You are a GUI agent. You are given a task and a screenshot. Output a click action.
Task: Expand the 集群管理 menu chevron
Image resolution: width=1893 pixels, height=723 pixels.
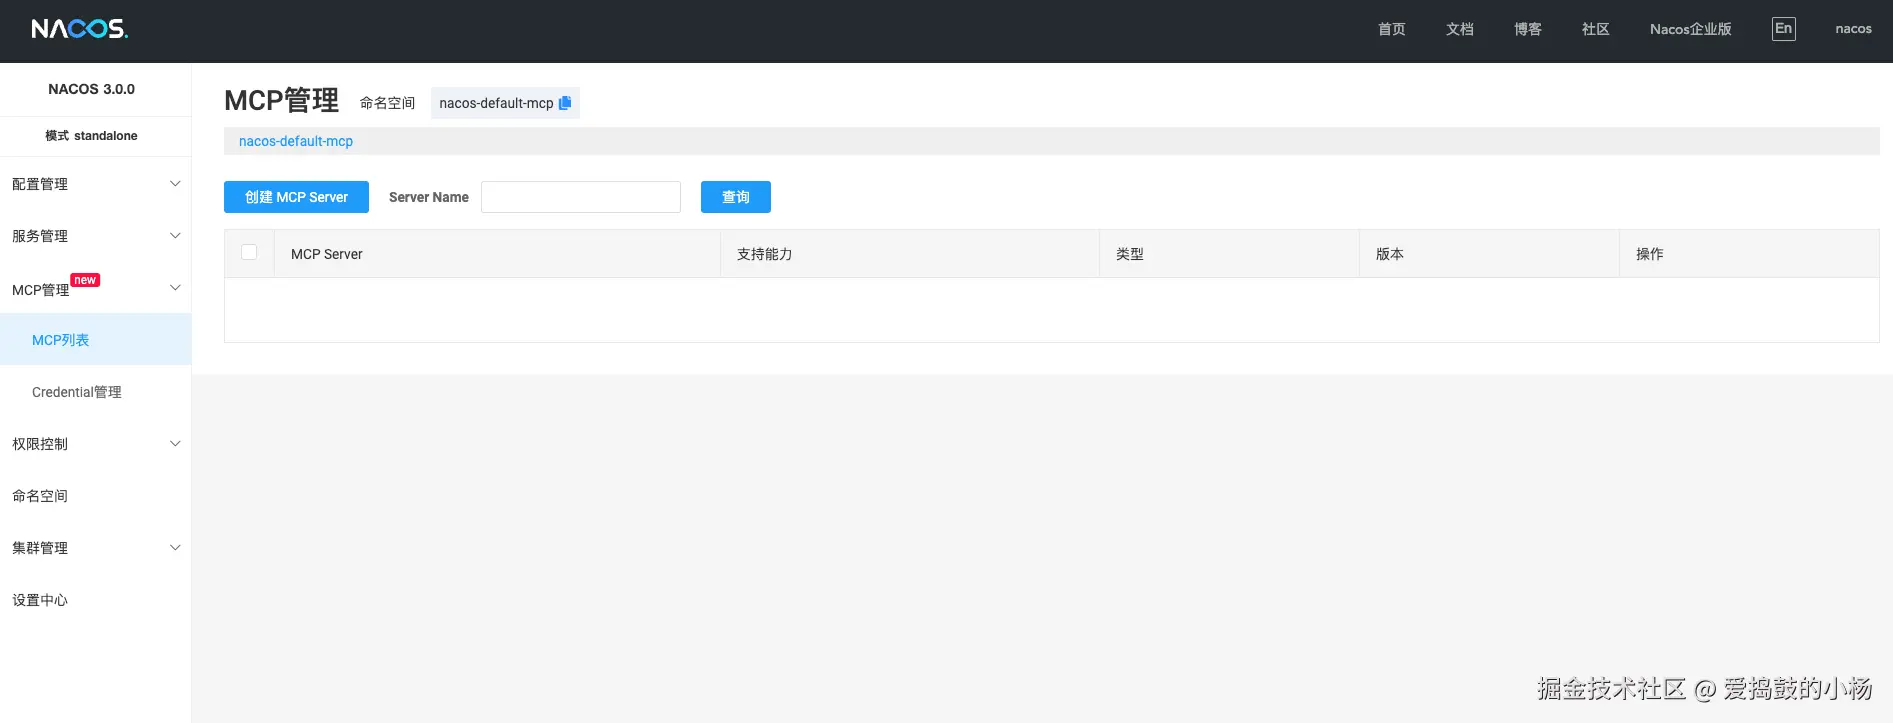click(x=175, y=548)
